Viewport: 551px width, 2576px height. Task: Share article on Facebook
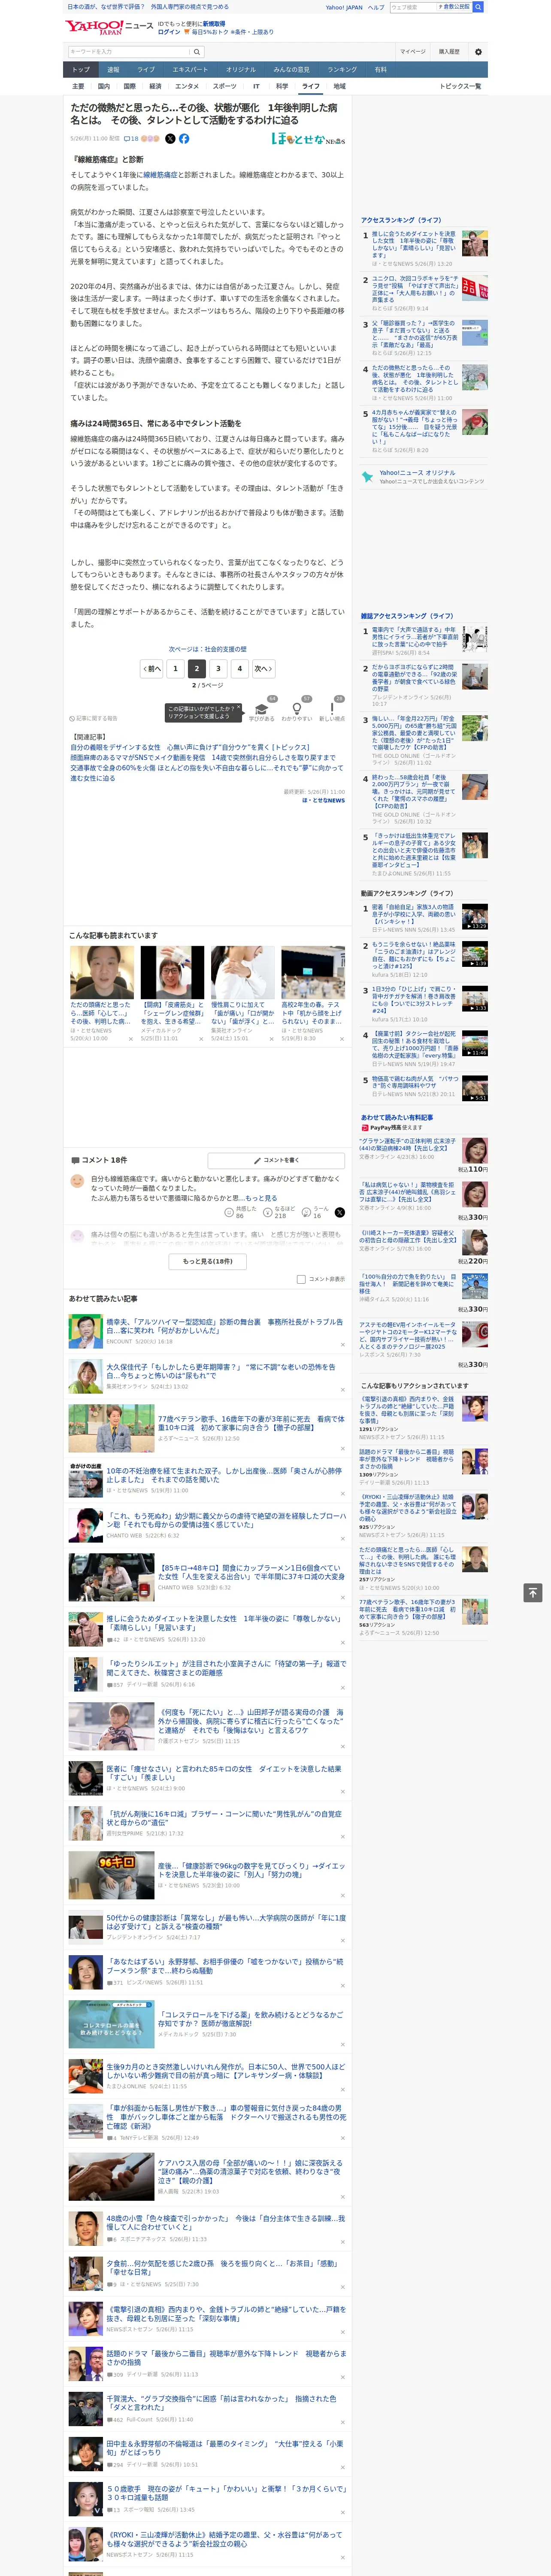coord(184,139)
